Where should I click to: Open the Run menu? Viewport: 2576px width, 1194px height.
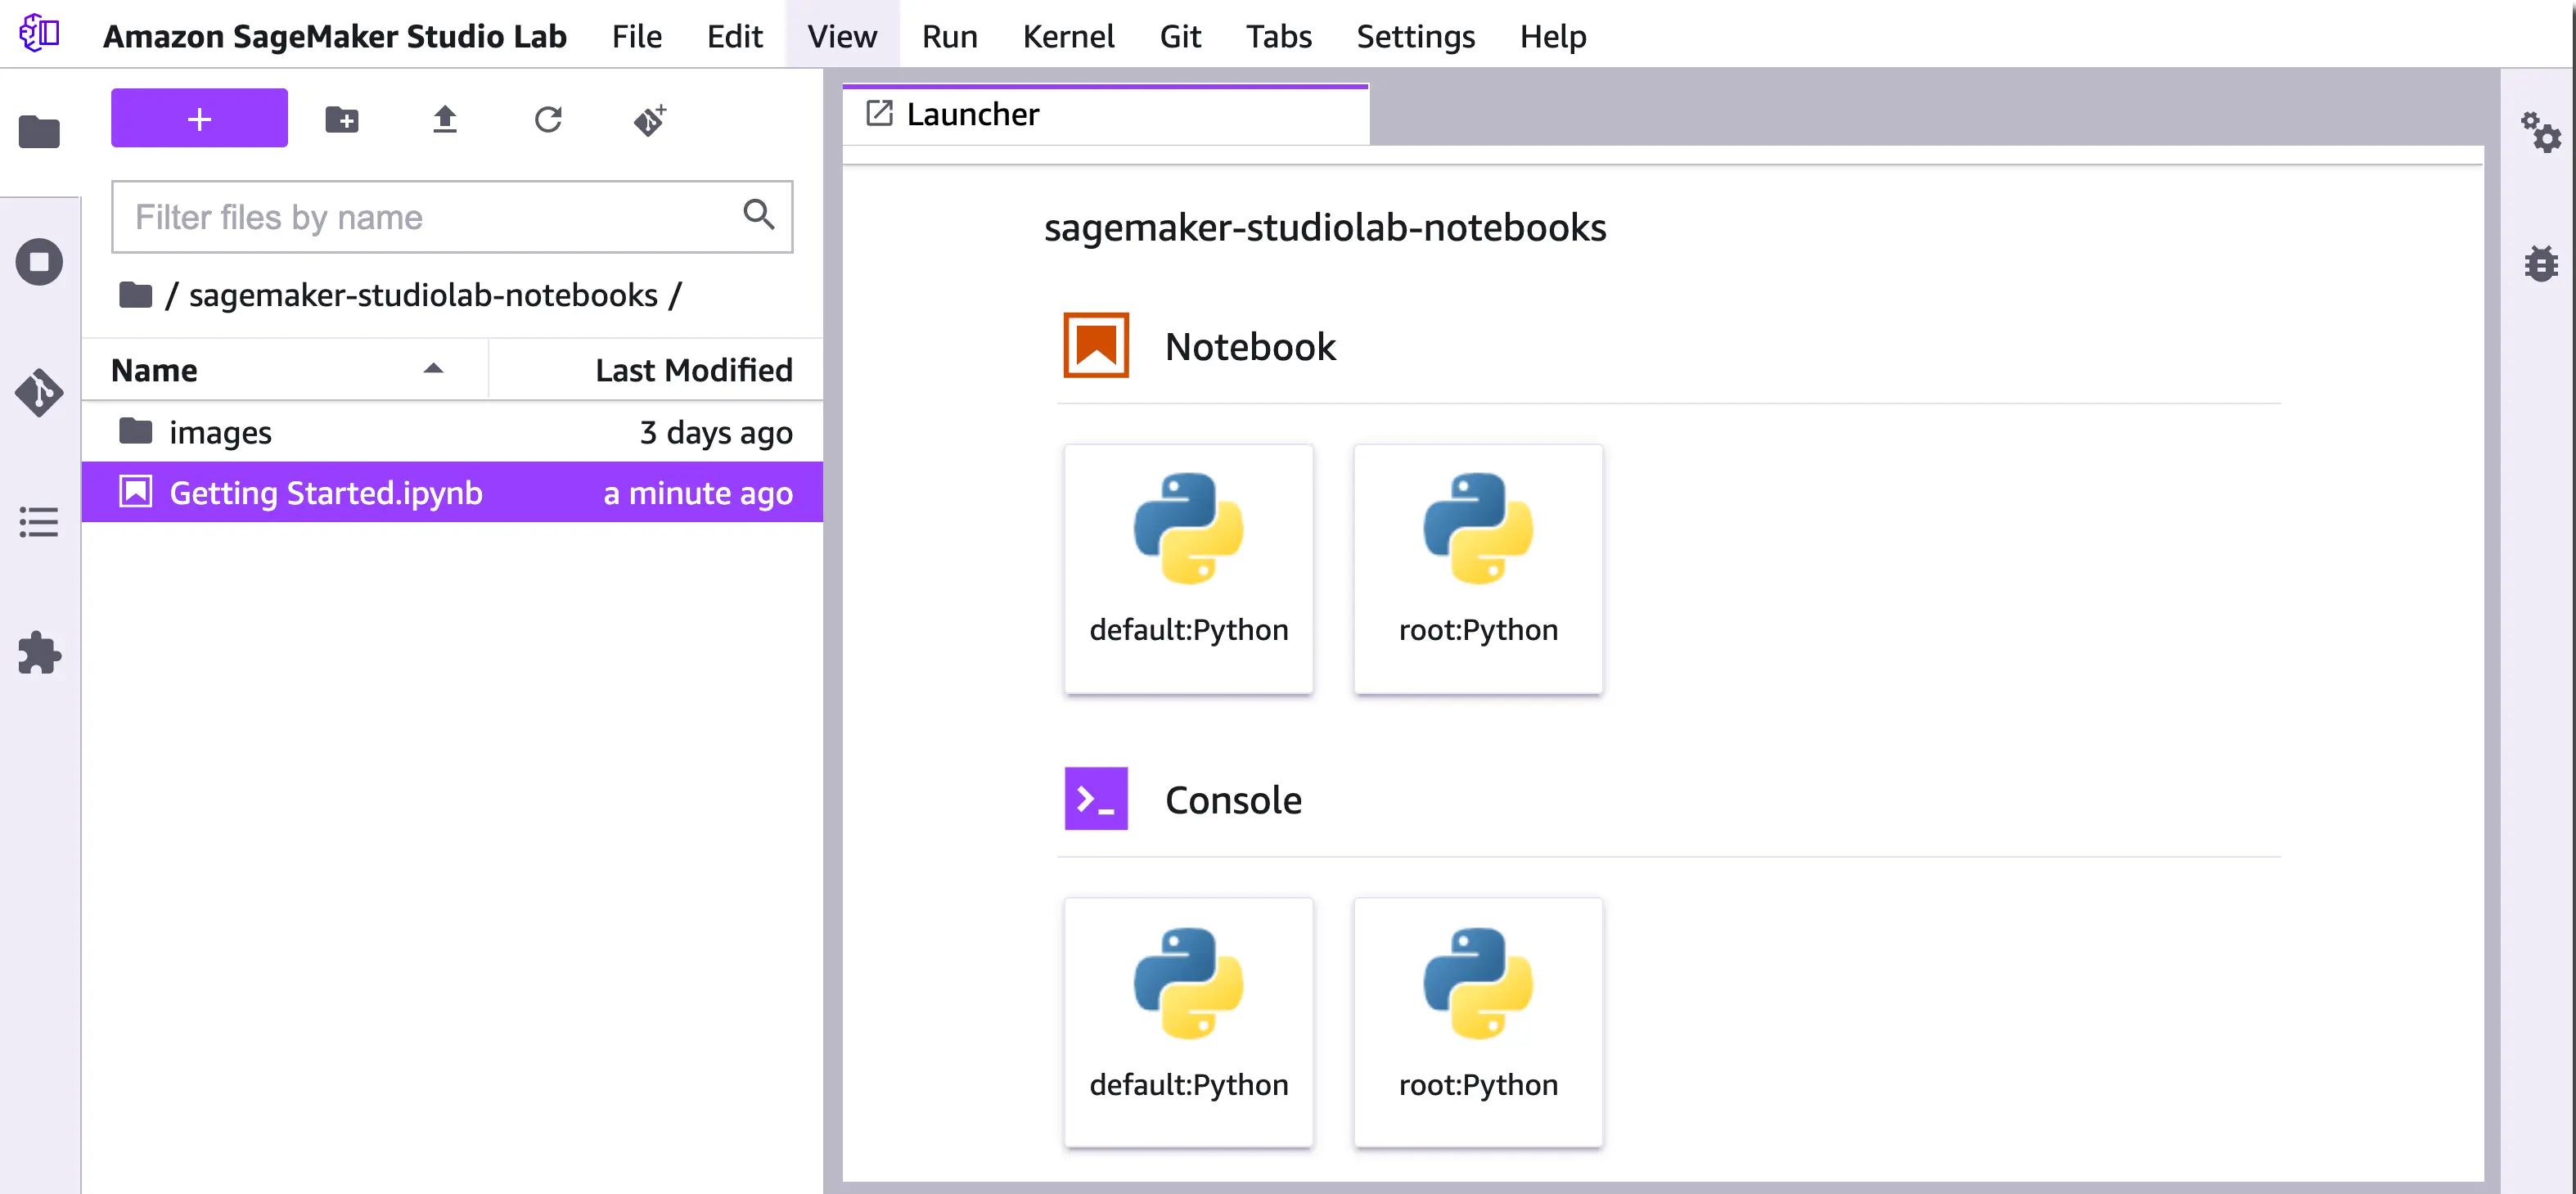click(950, 36)
